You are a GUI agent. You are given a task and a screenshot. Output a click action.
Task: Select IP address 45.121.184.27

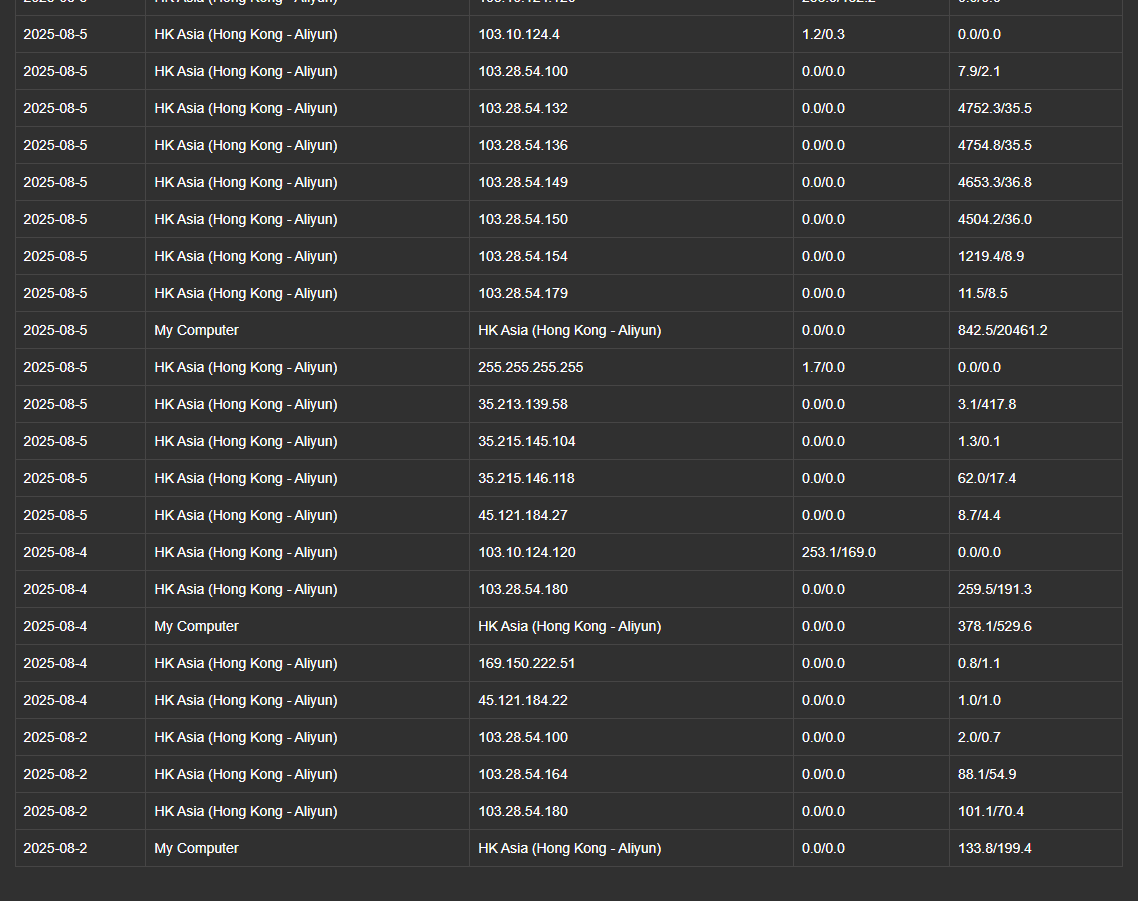pos(523,515)
